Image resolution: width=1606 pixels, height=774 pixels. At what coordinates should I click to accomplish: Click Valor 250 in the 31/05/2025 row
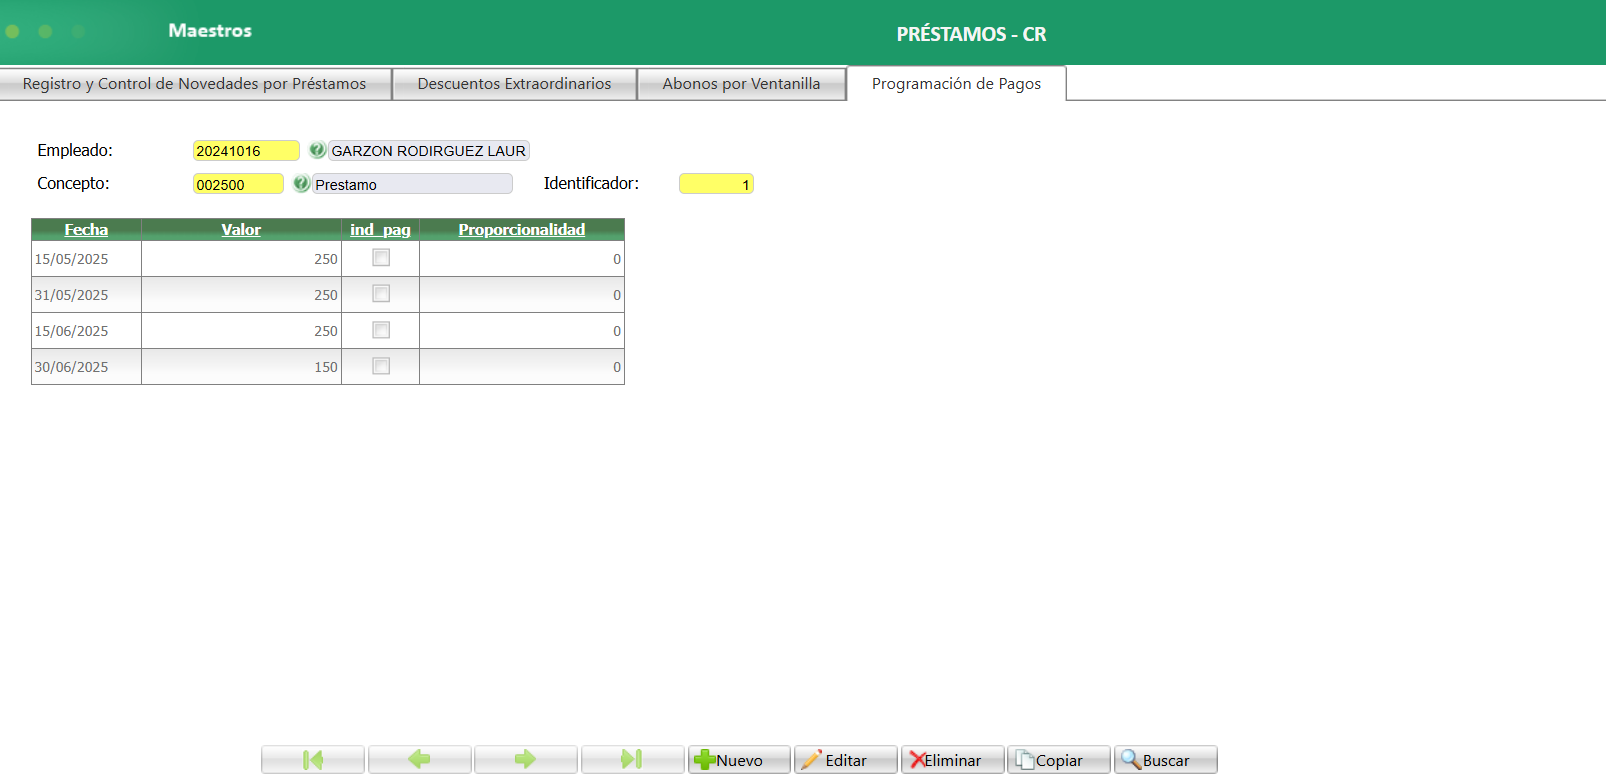[241, 295]
